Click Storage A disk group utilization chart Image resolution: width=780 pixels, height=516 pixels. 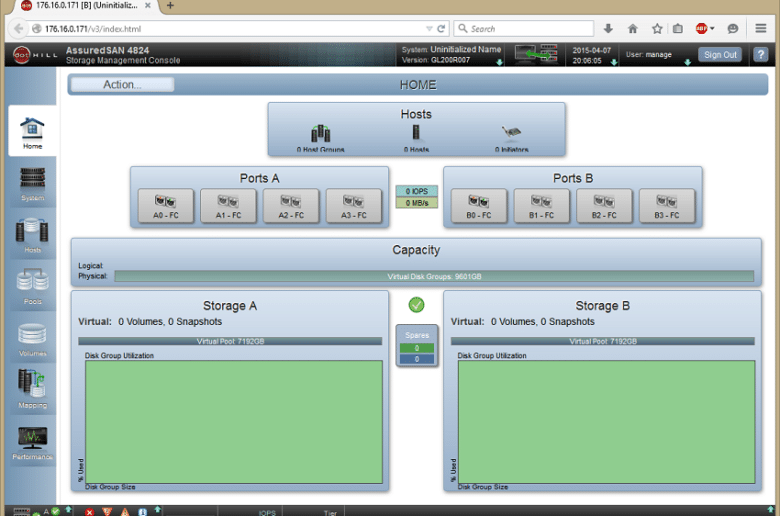pyautogui.click(x=234, y=422)
